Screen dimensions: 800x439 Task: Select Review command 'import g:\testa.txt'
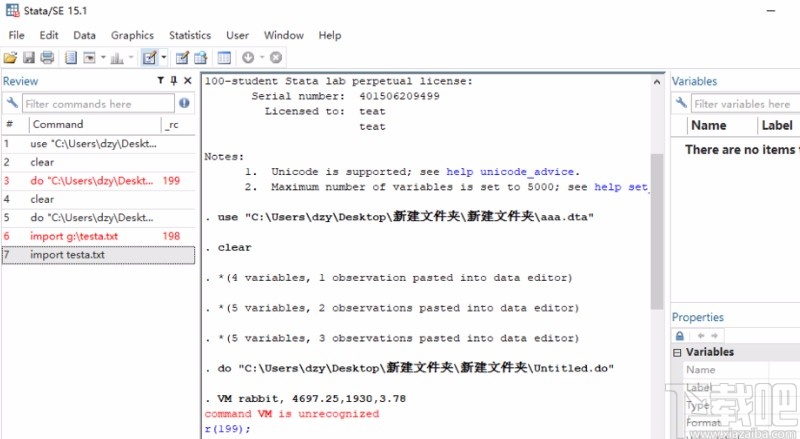[98, 236]
